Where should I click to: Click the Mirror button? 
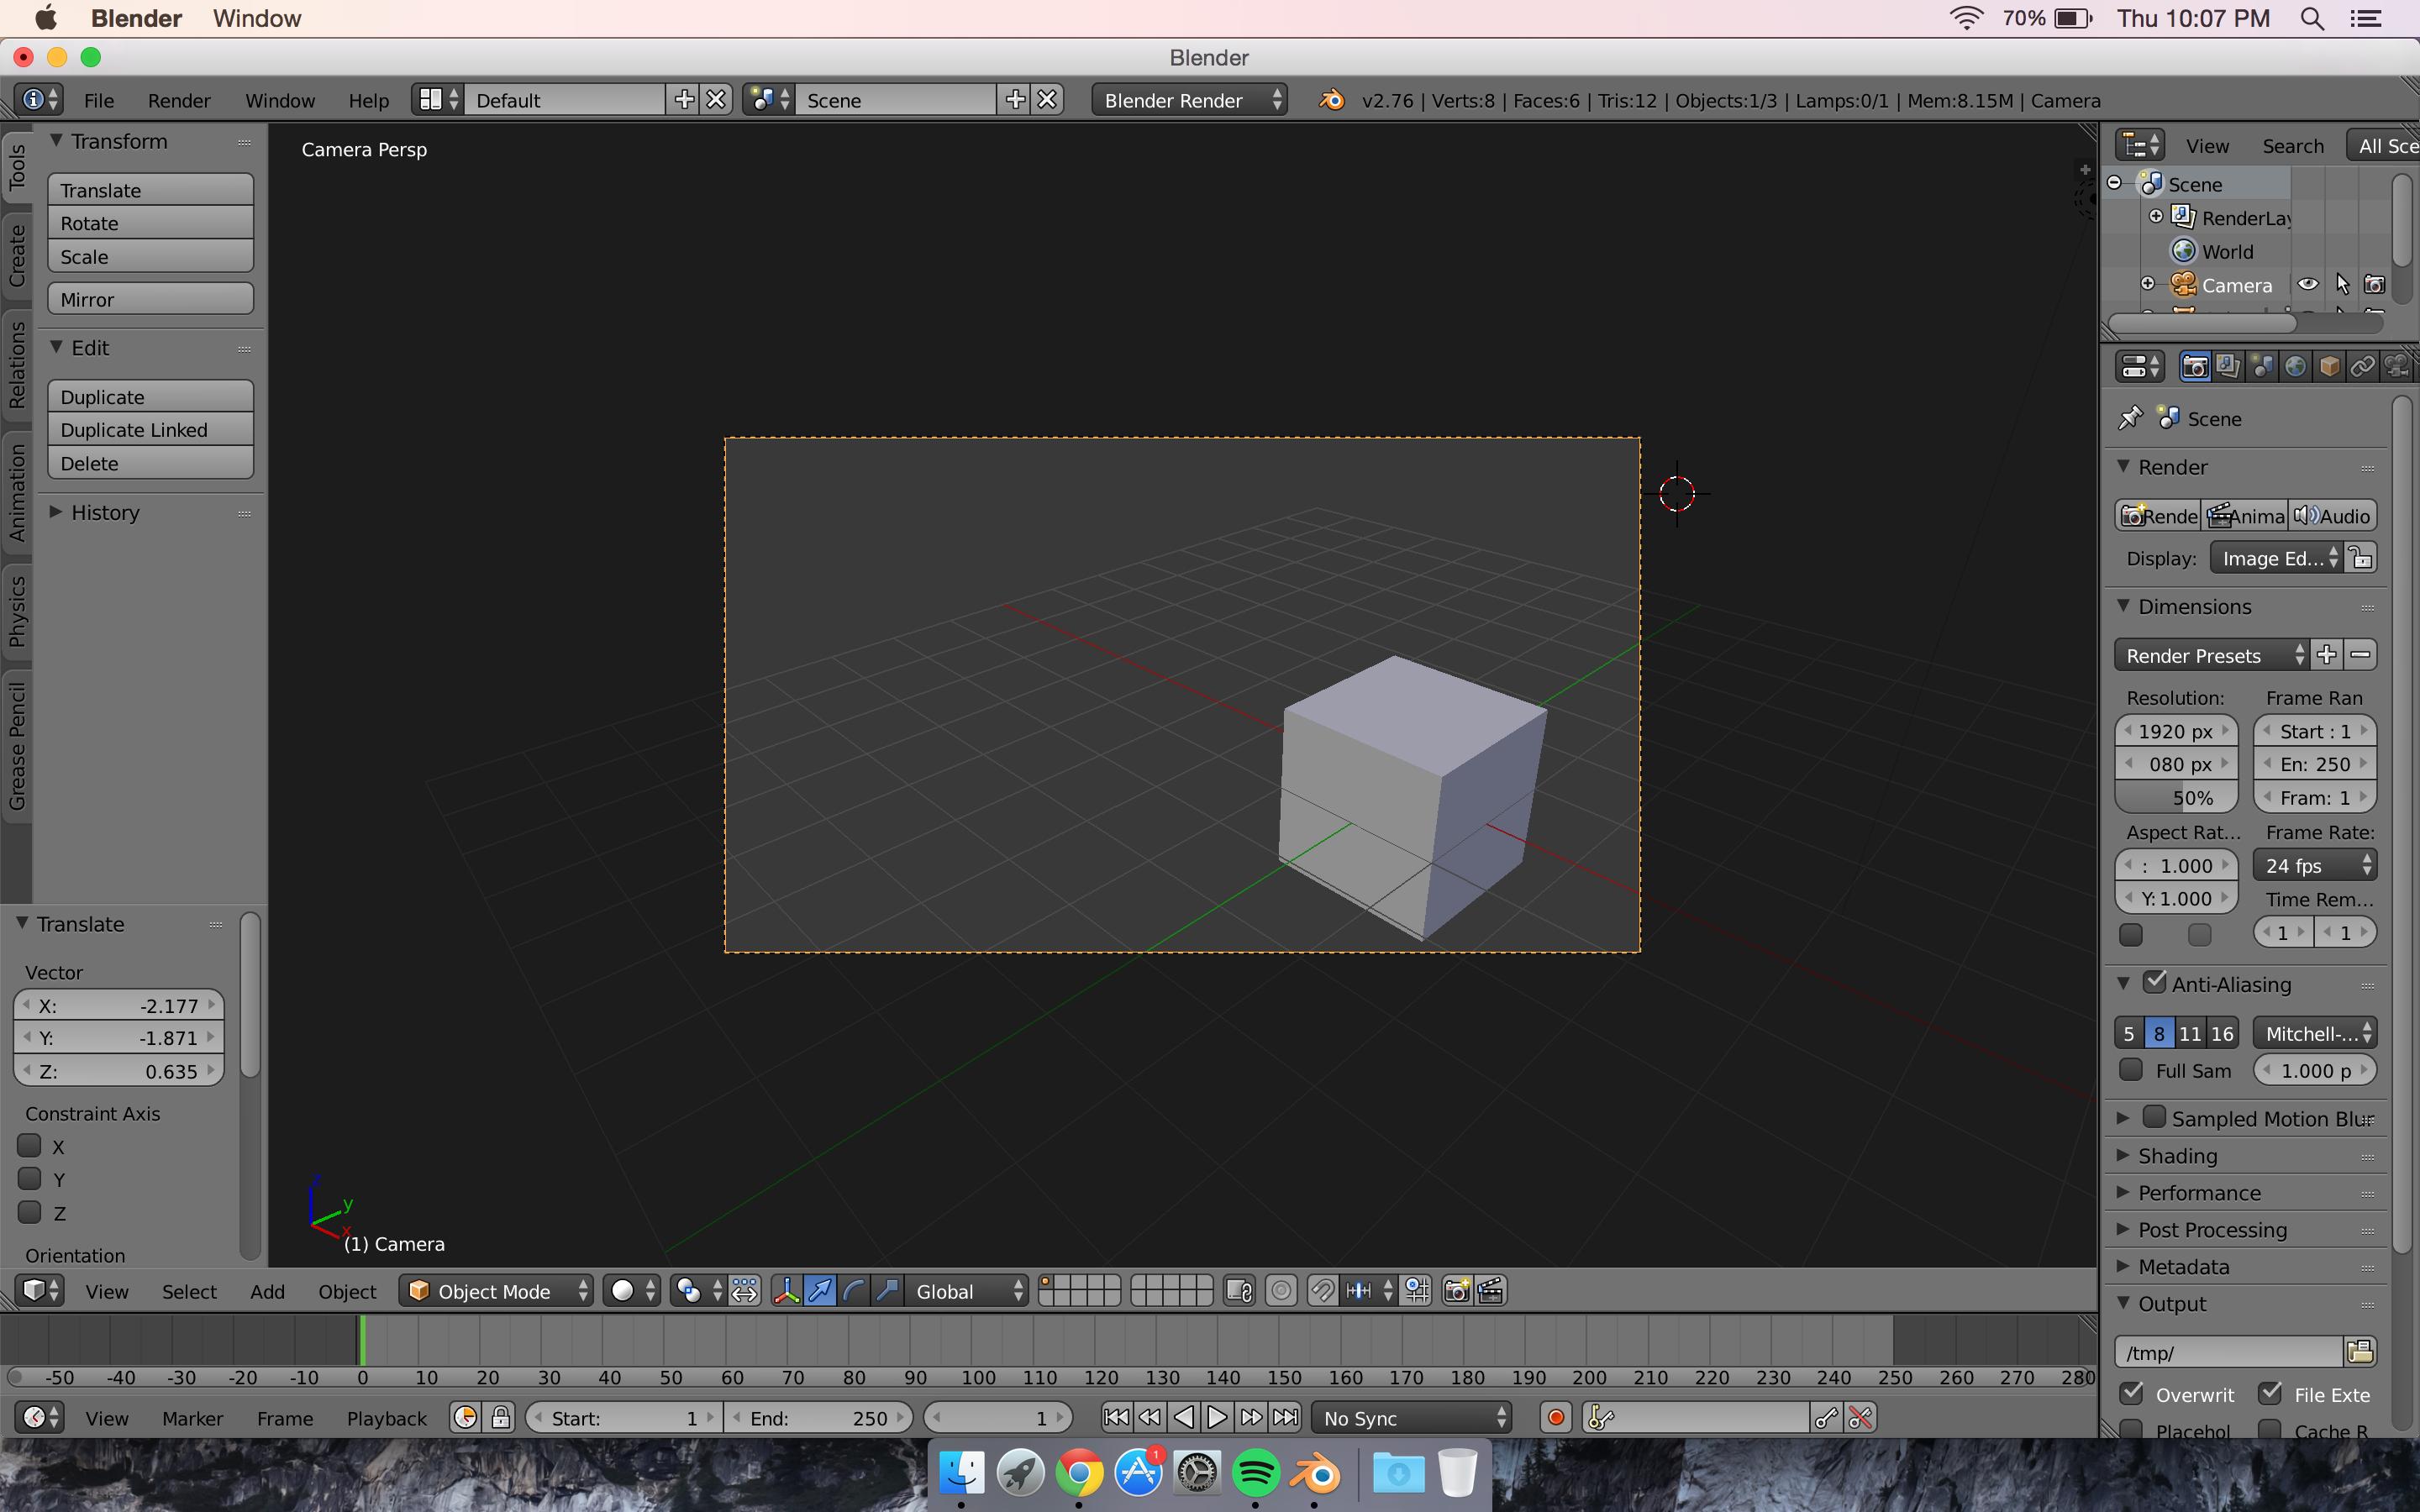150,299
